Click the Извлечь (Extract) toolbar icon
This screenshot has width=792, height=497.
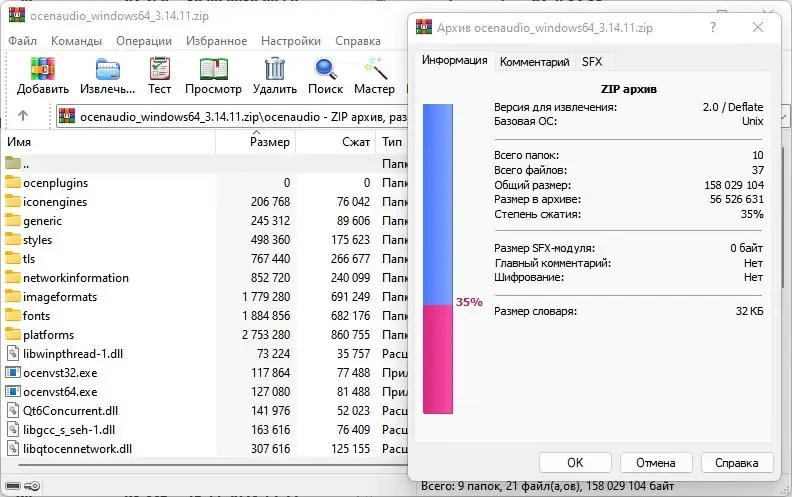pos(108,69)
